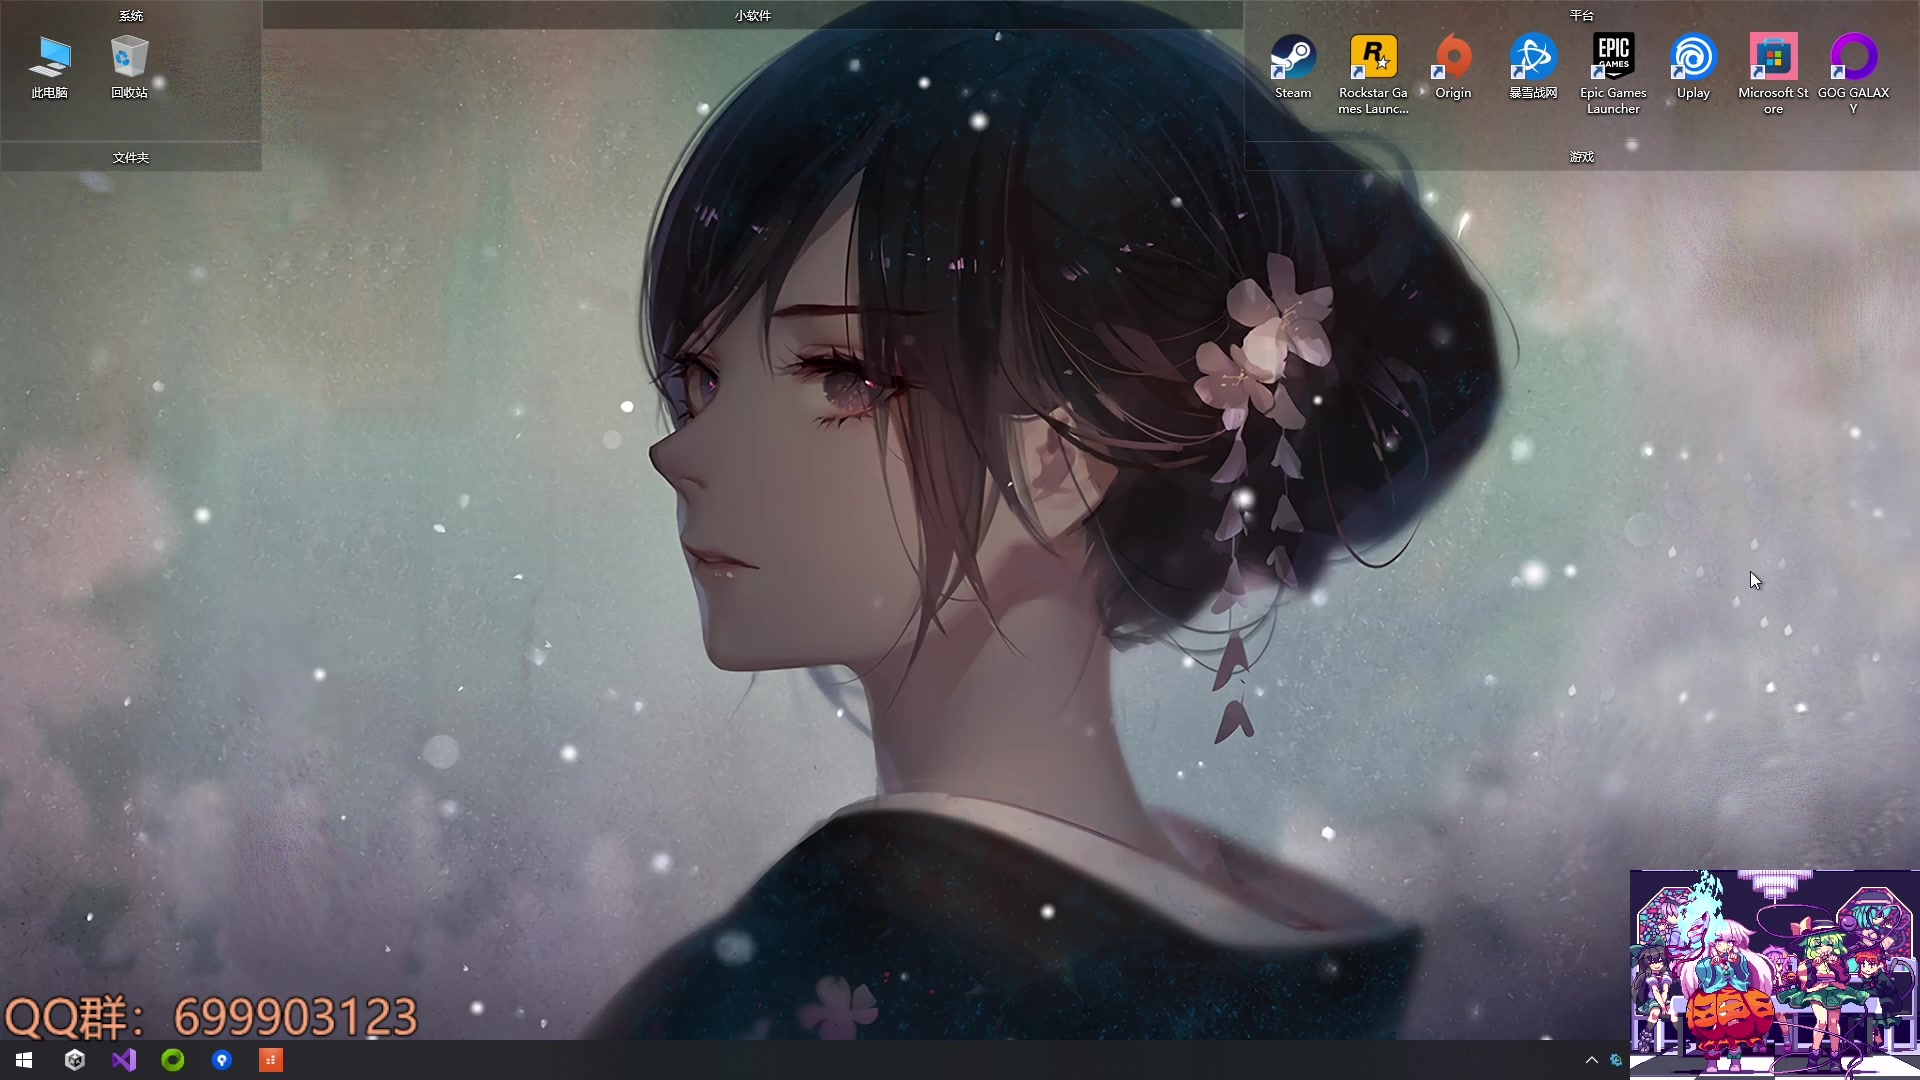Open the blue pin taskbar app
1920x1080 pixels.
(x=222, y=1060)
